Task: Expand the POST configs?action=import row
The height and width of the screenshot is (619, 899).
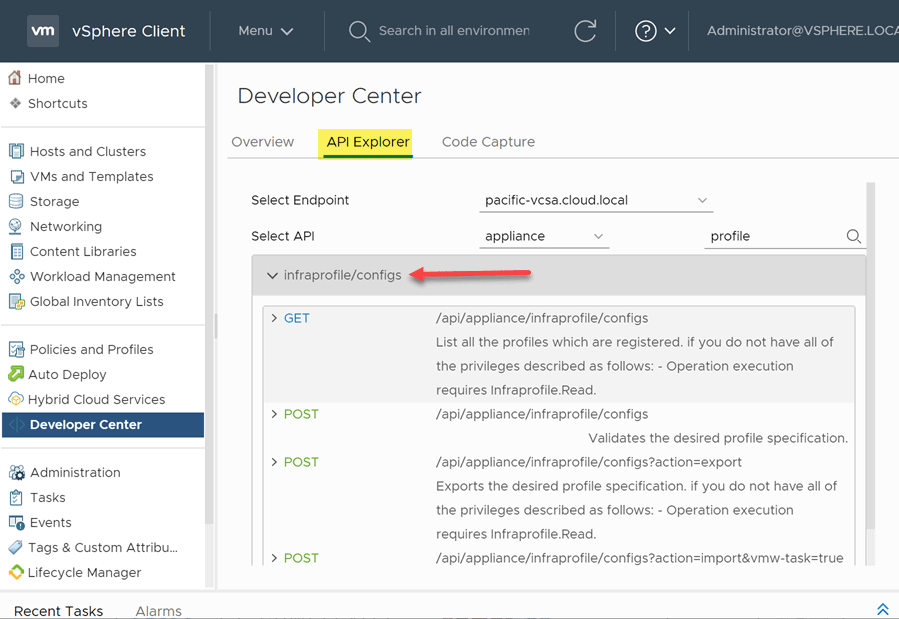Action: (274, 558)
